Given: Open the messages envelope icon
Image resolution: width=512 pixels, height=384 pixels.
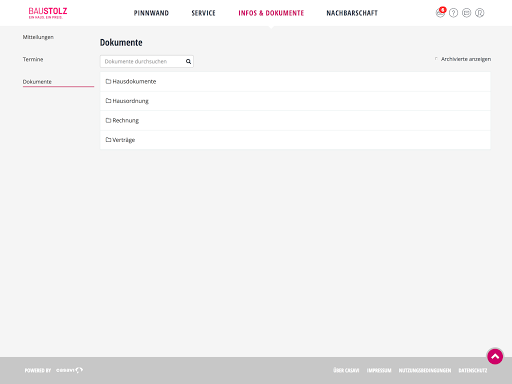Looking at the screenshot, I should 466,13.
